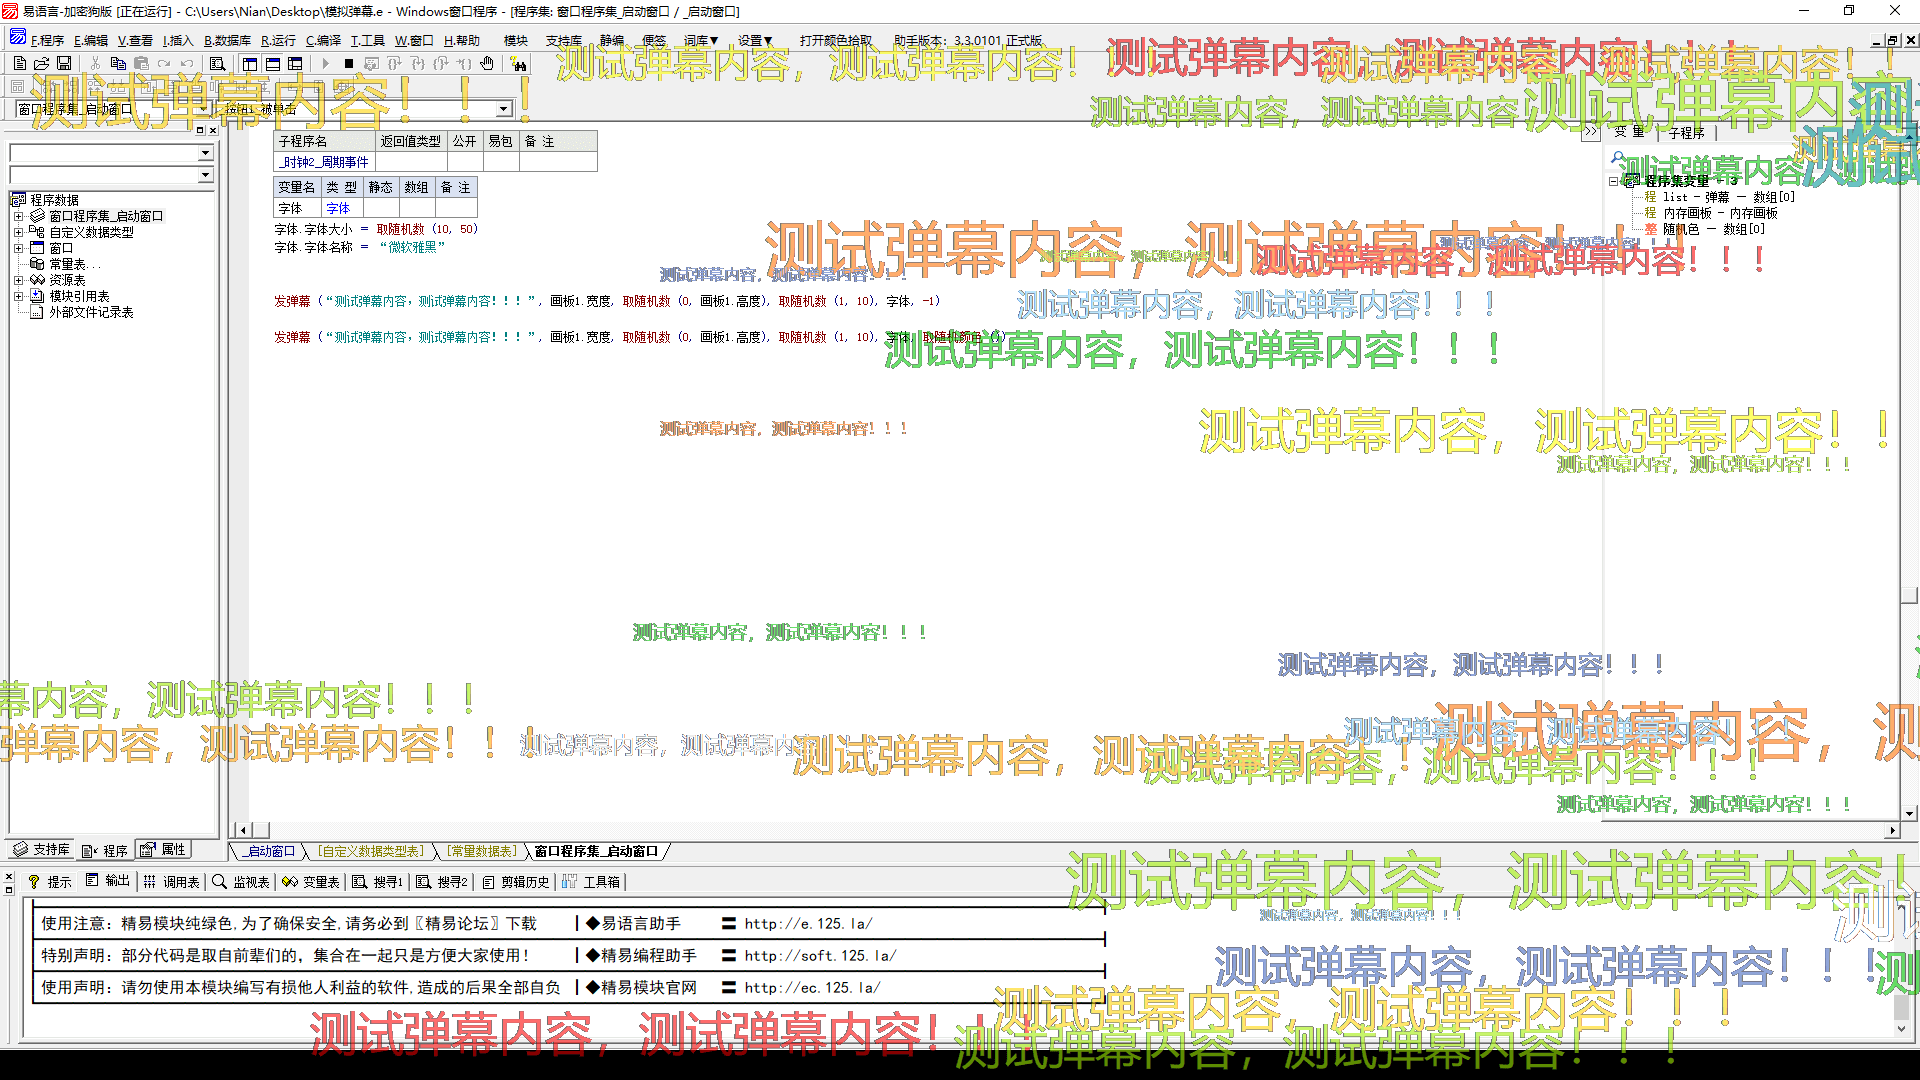
Task: Open the 设置▼ assistant menu
Action: tap(755, 40)
